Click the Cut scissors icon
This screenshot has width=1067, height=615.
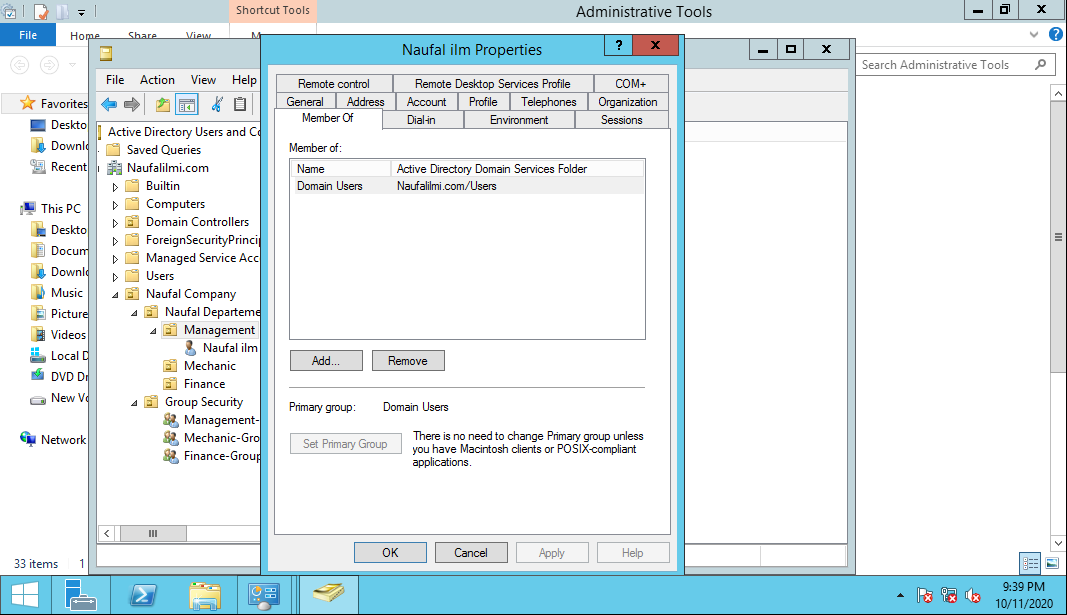coord(217,104)
